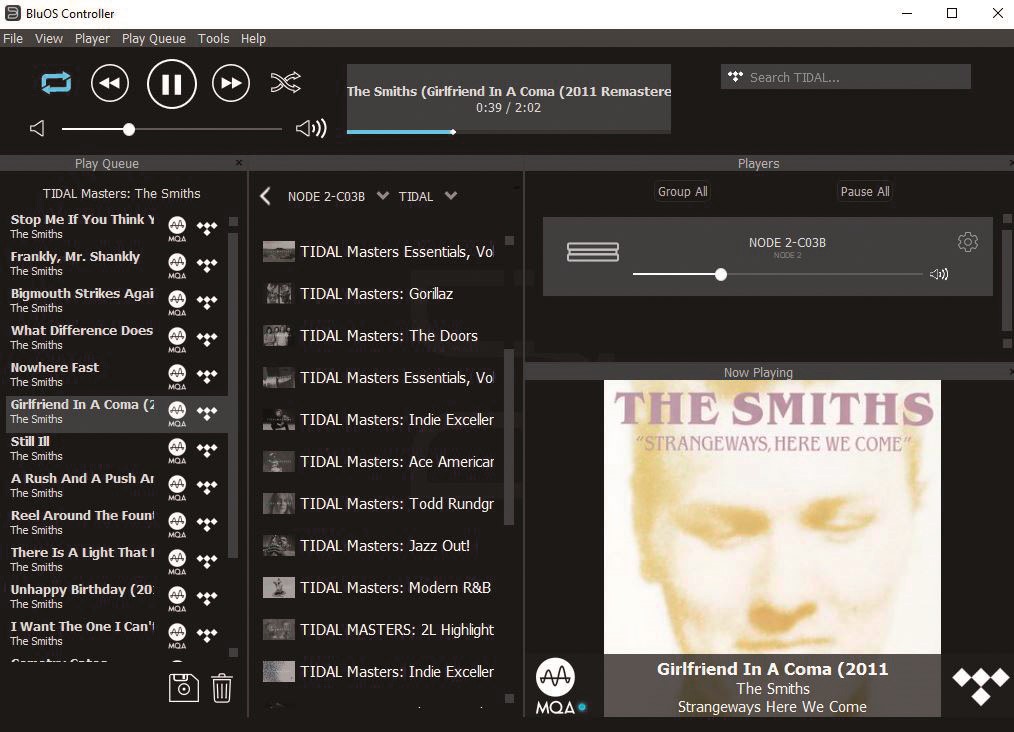Click the Play Queue list scrollbar

(233, 394)
